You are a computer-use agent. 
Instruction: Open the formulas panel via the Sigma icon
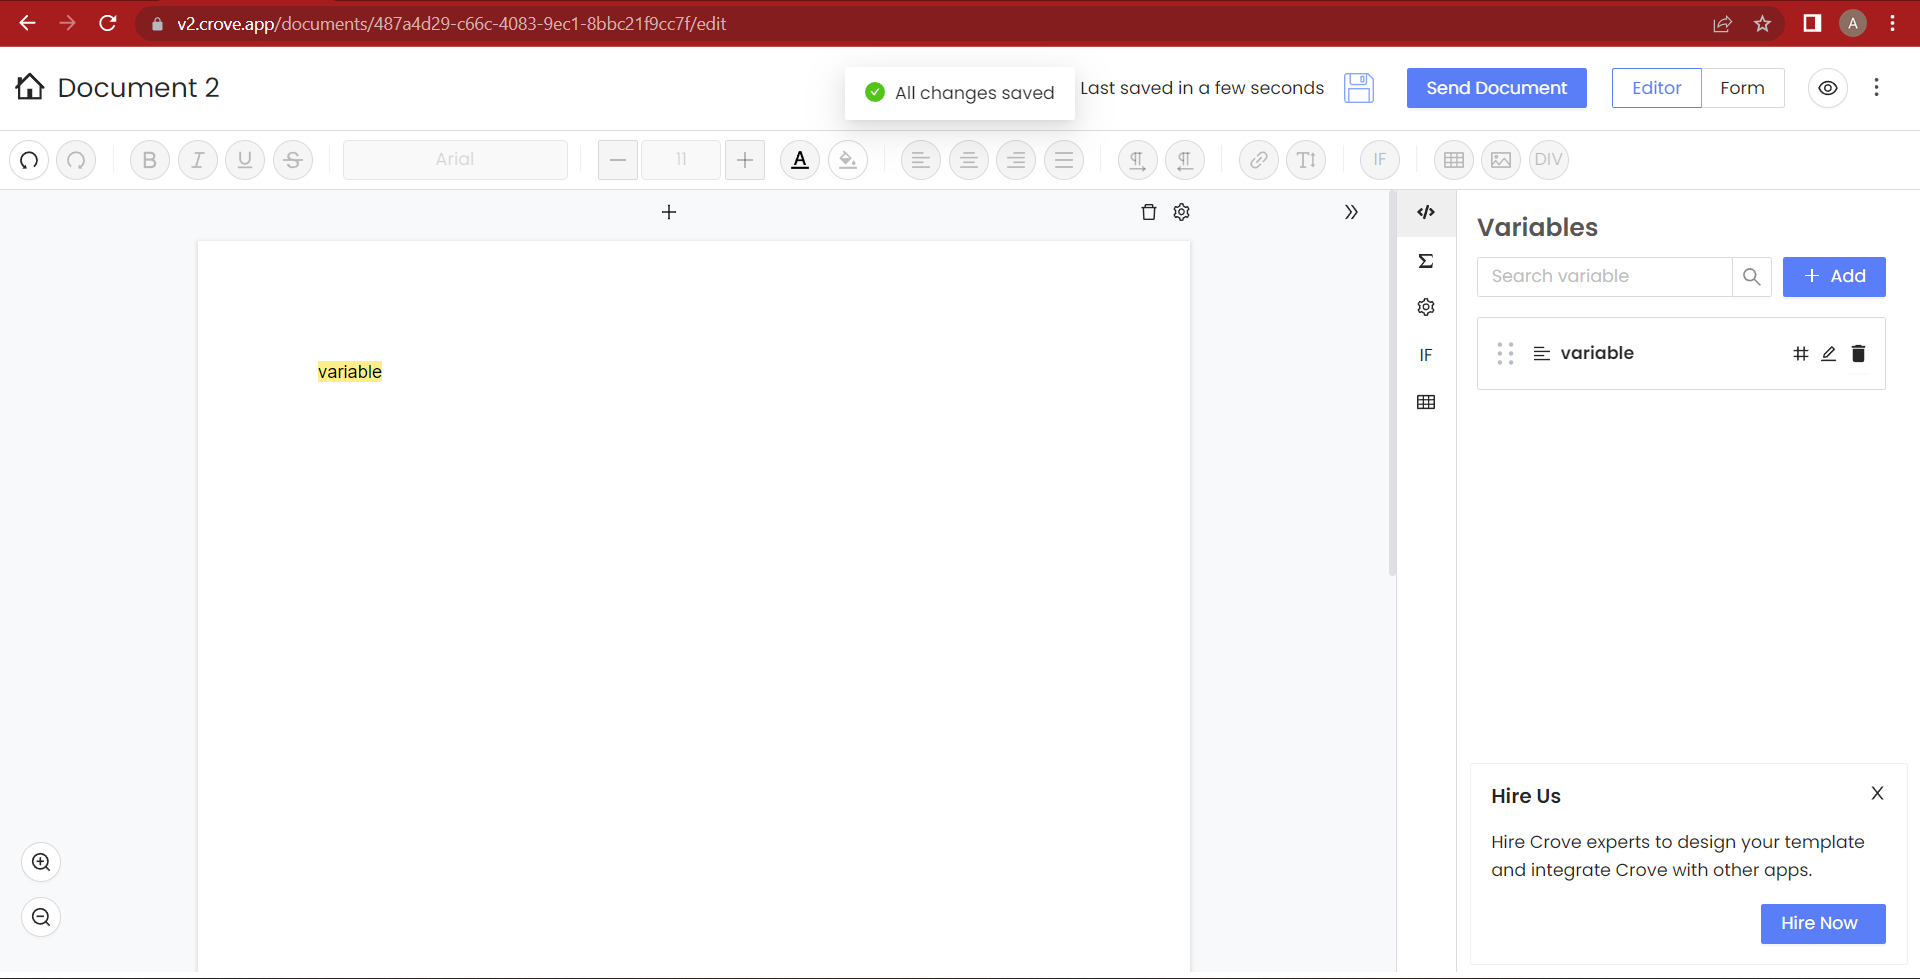(x=1427, y=261)
